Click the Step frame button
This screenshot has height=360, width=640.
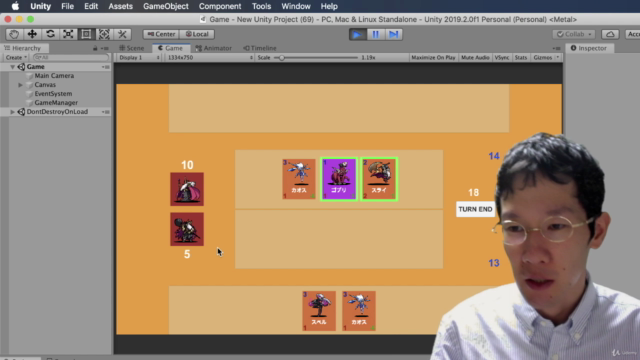click(393, 34)
